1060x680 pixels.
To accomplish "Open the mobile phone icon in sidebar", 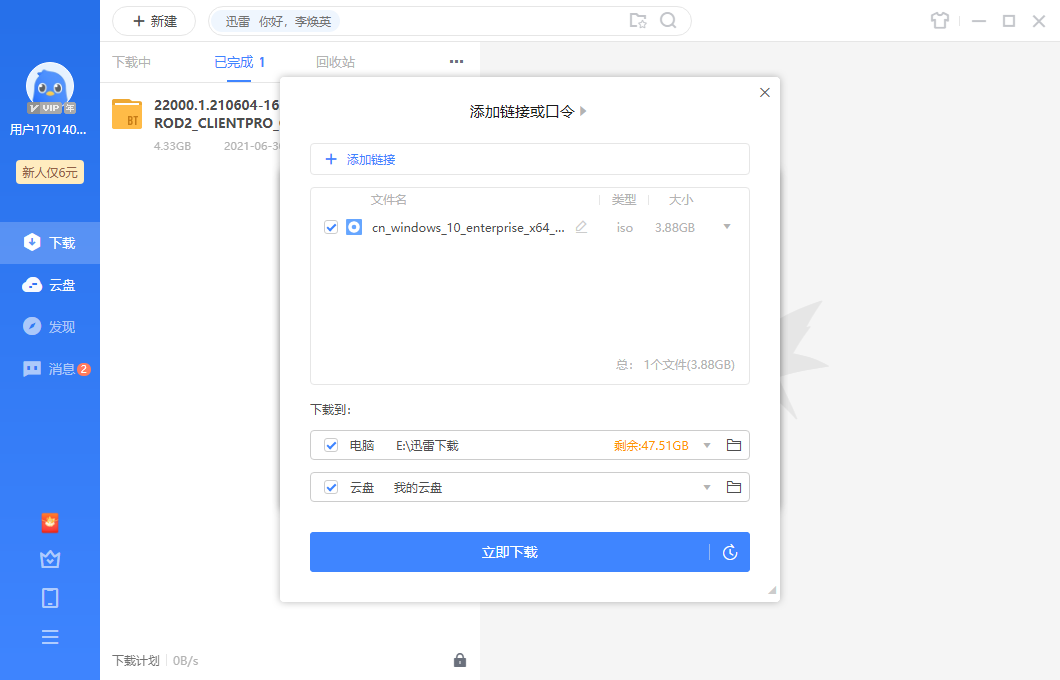I will 50,598.
